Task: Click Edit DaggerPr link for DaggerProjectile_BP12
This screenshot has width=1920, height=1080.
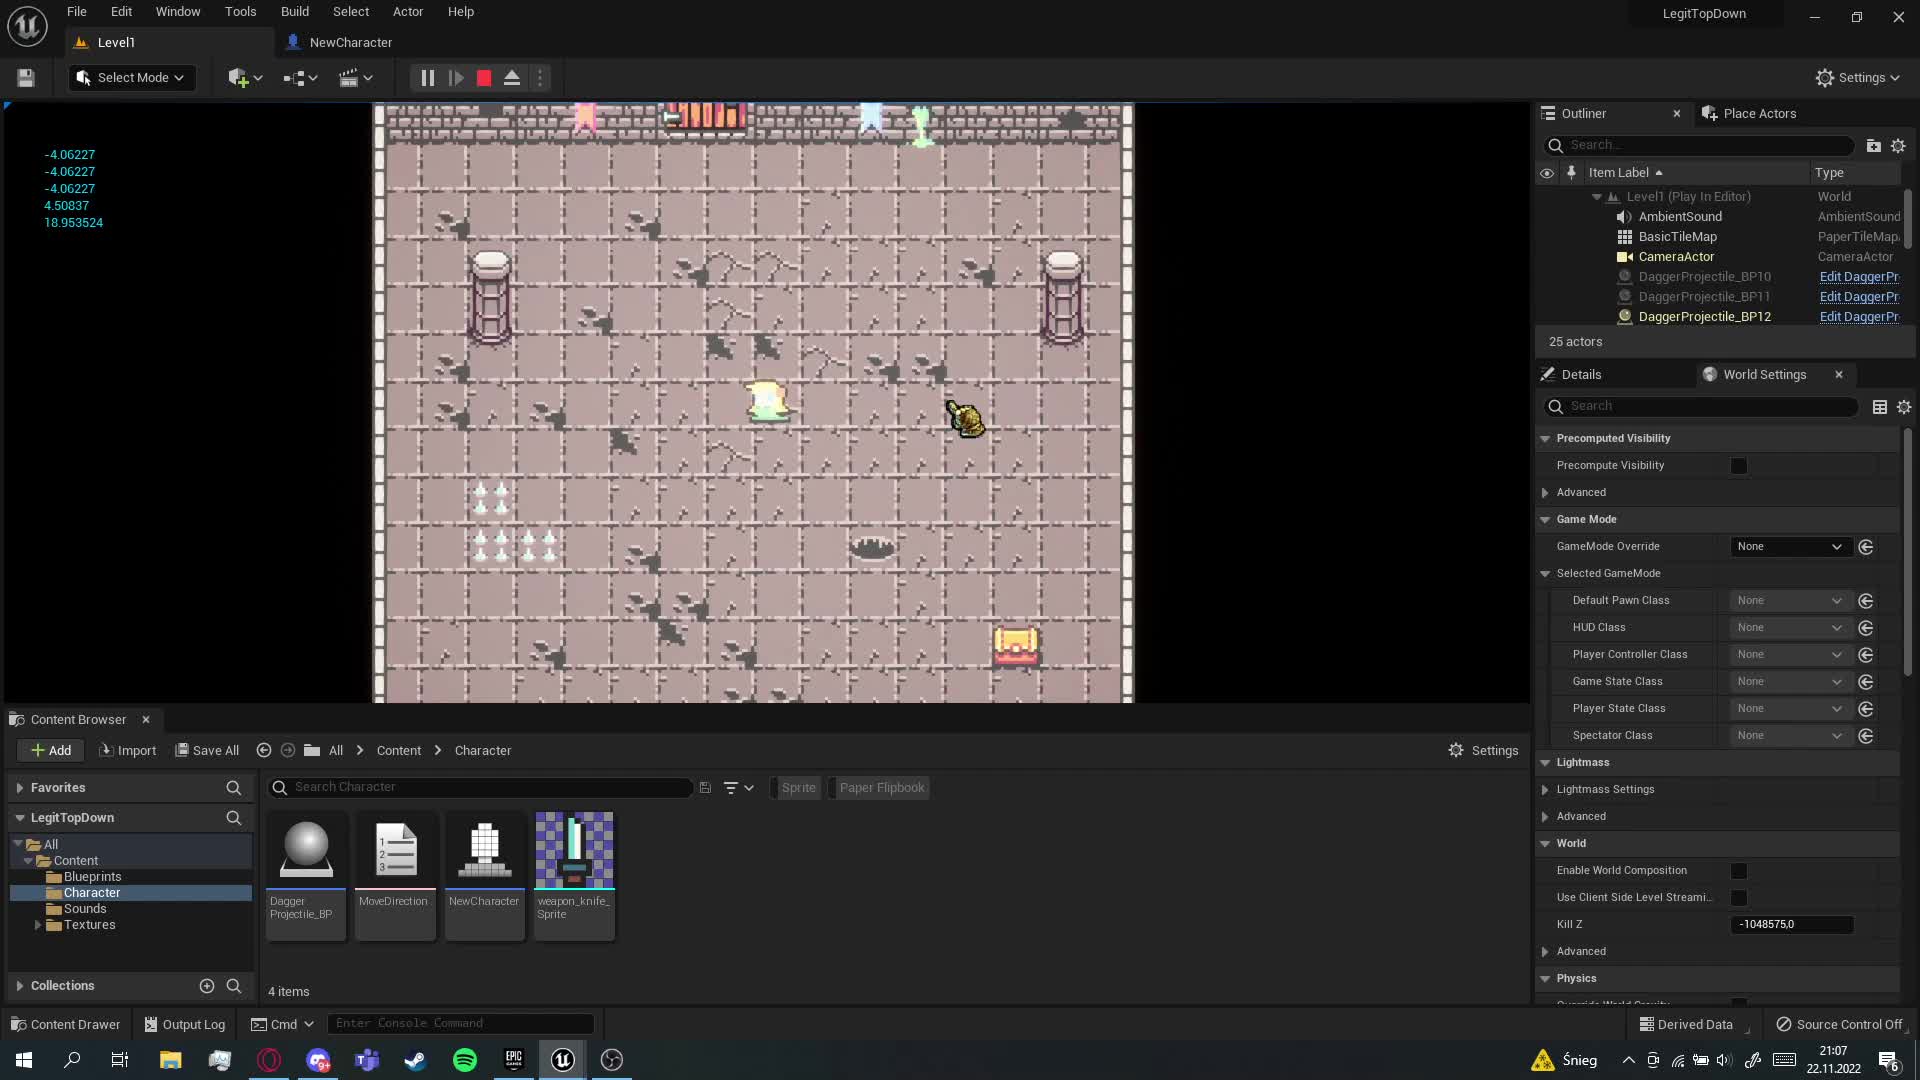Action: (1858, 317)
